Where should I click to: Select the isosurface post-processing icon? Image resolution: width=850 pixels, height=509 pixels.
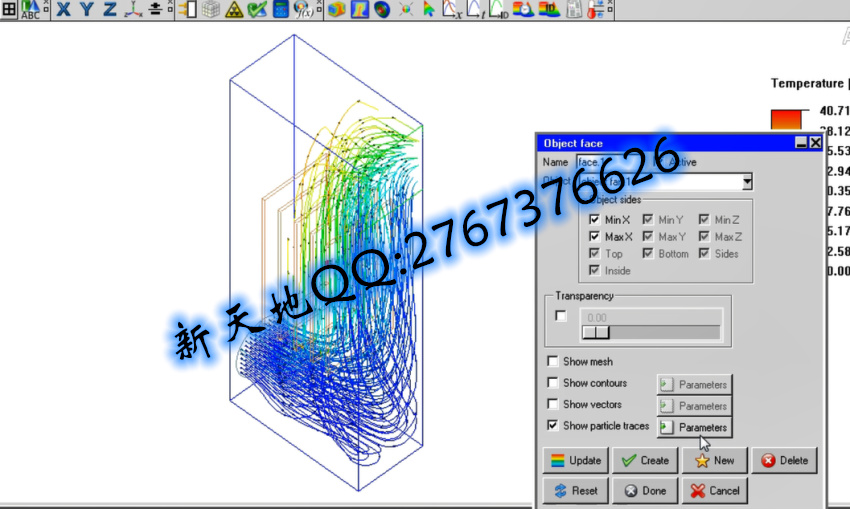pos(382,9)
